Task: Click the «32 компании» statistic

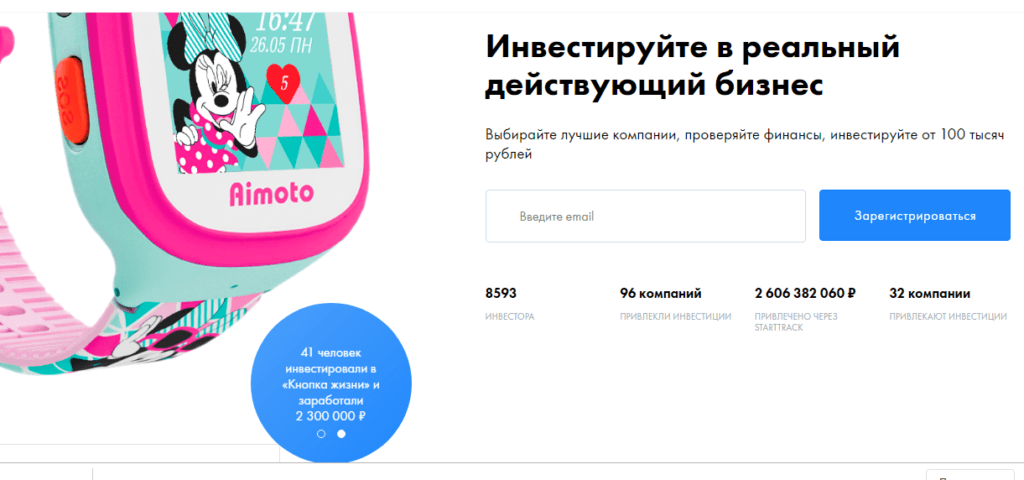Action: tap(929, 293)
